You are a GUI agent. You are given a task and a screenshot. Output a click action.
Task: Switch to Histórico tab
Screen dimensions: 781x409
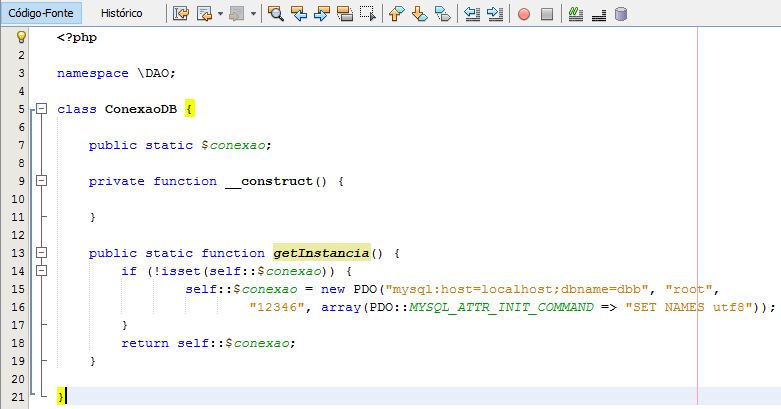[x=122, y=13]
